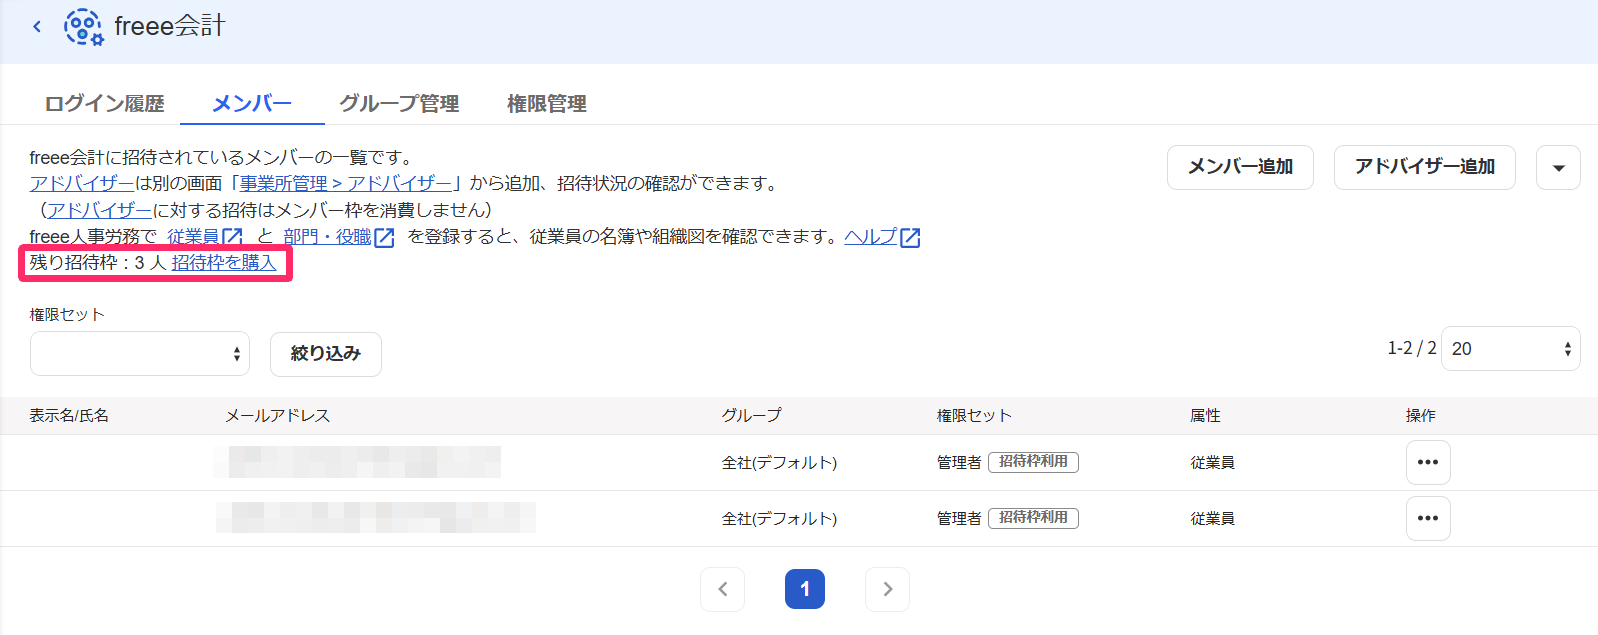Click 管理者 in the second member row
Viewport: 1598px width, 635px height.
point(959,519)
